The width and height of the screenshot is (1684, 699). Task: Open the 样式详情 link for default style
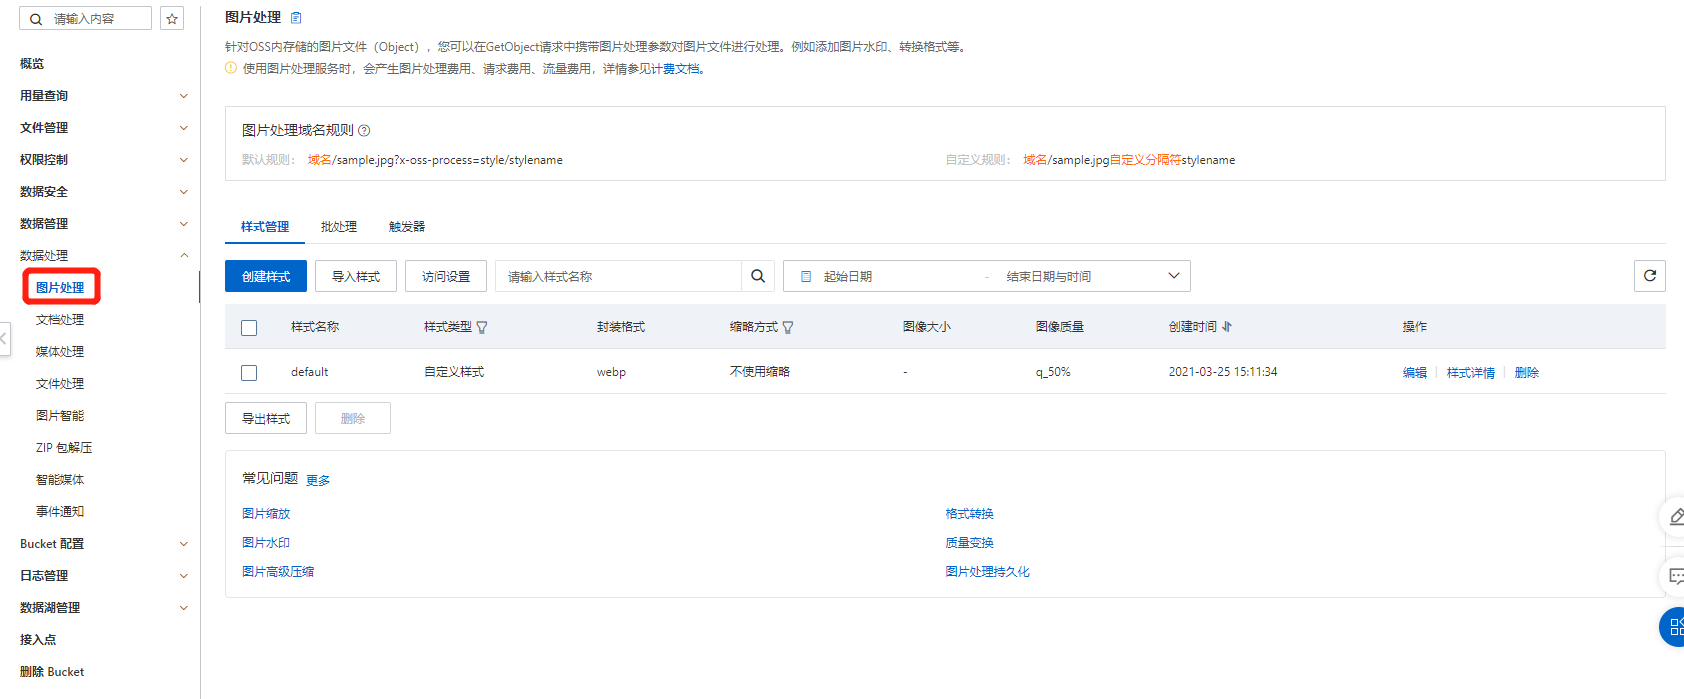click(1470, 373)
